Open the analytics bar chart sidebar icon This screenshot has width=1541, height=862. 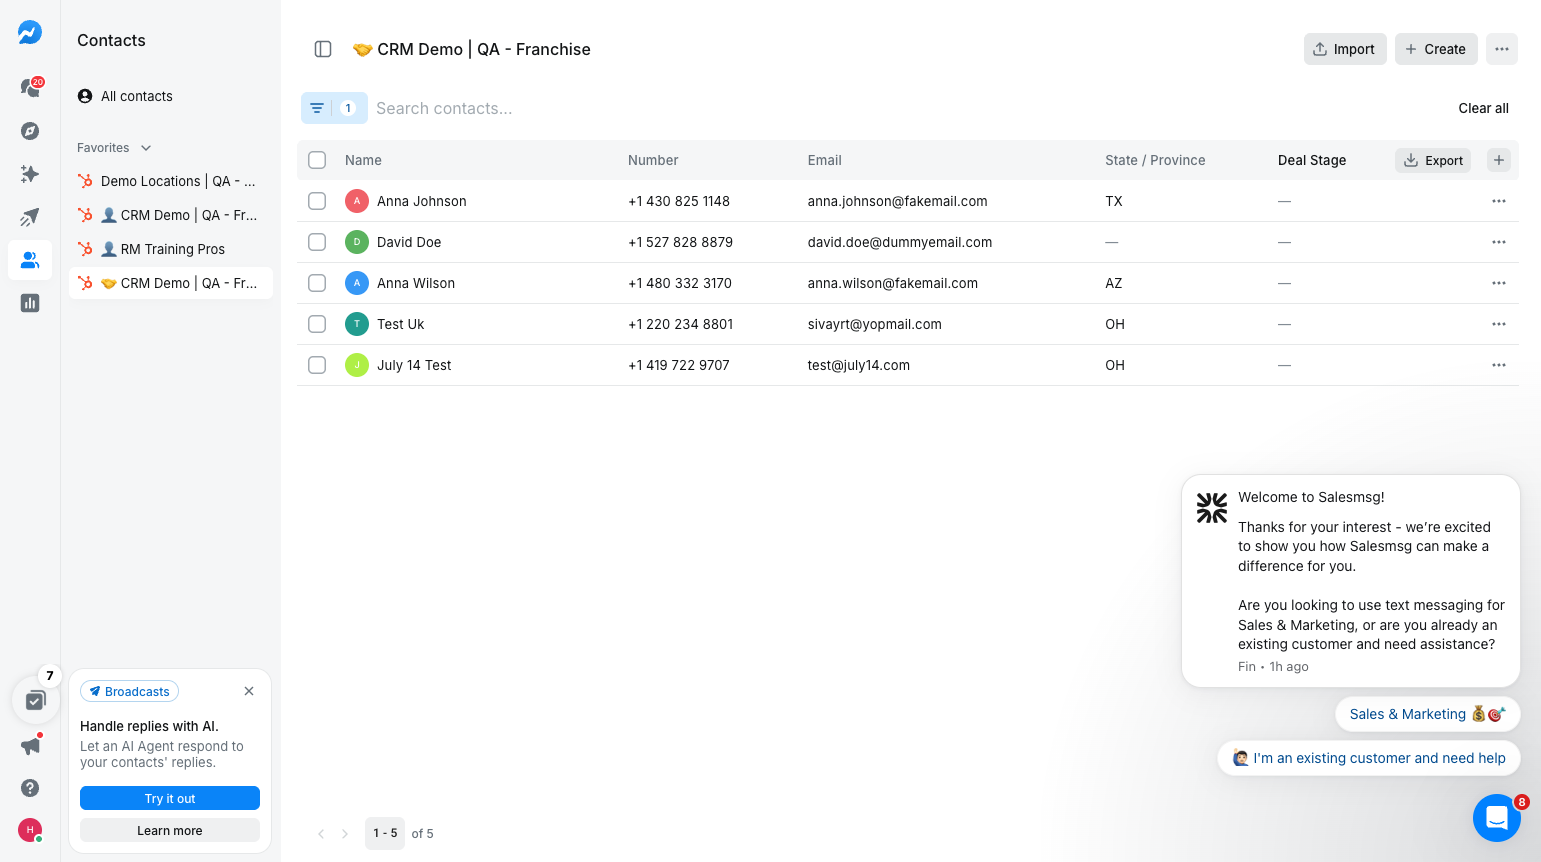tap(30, 303)
